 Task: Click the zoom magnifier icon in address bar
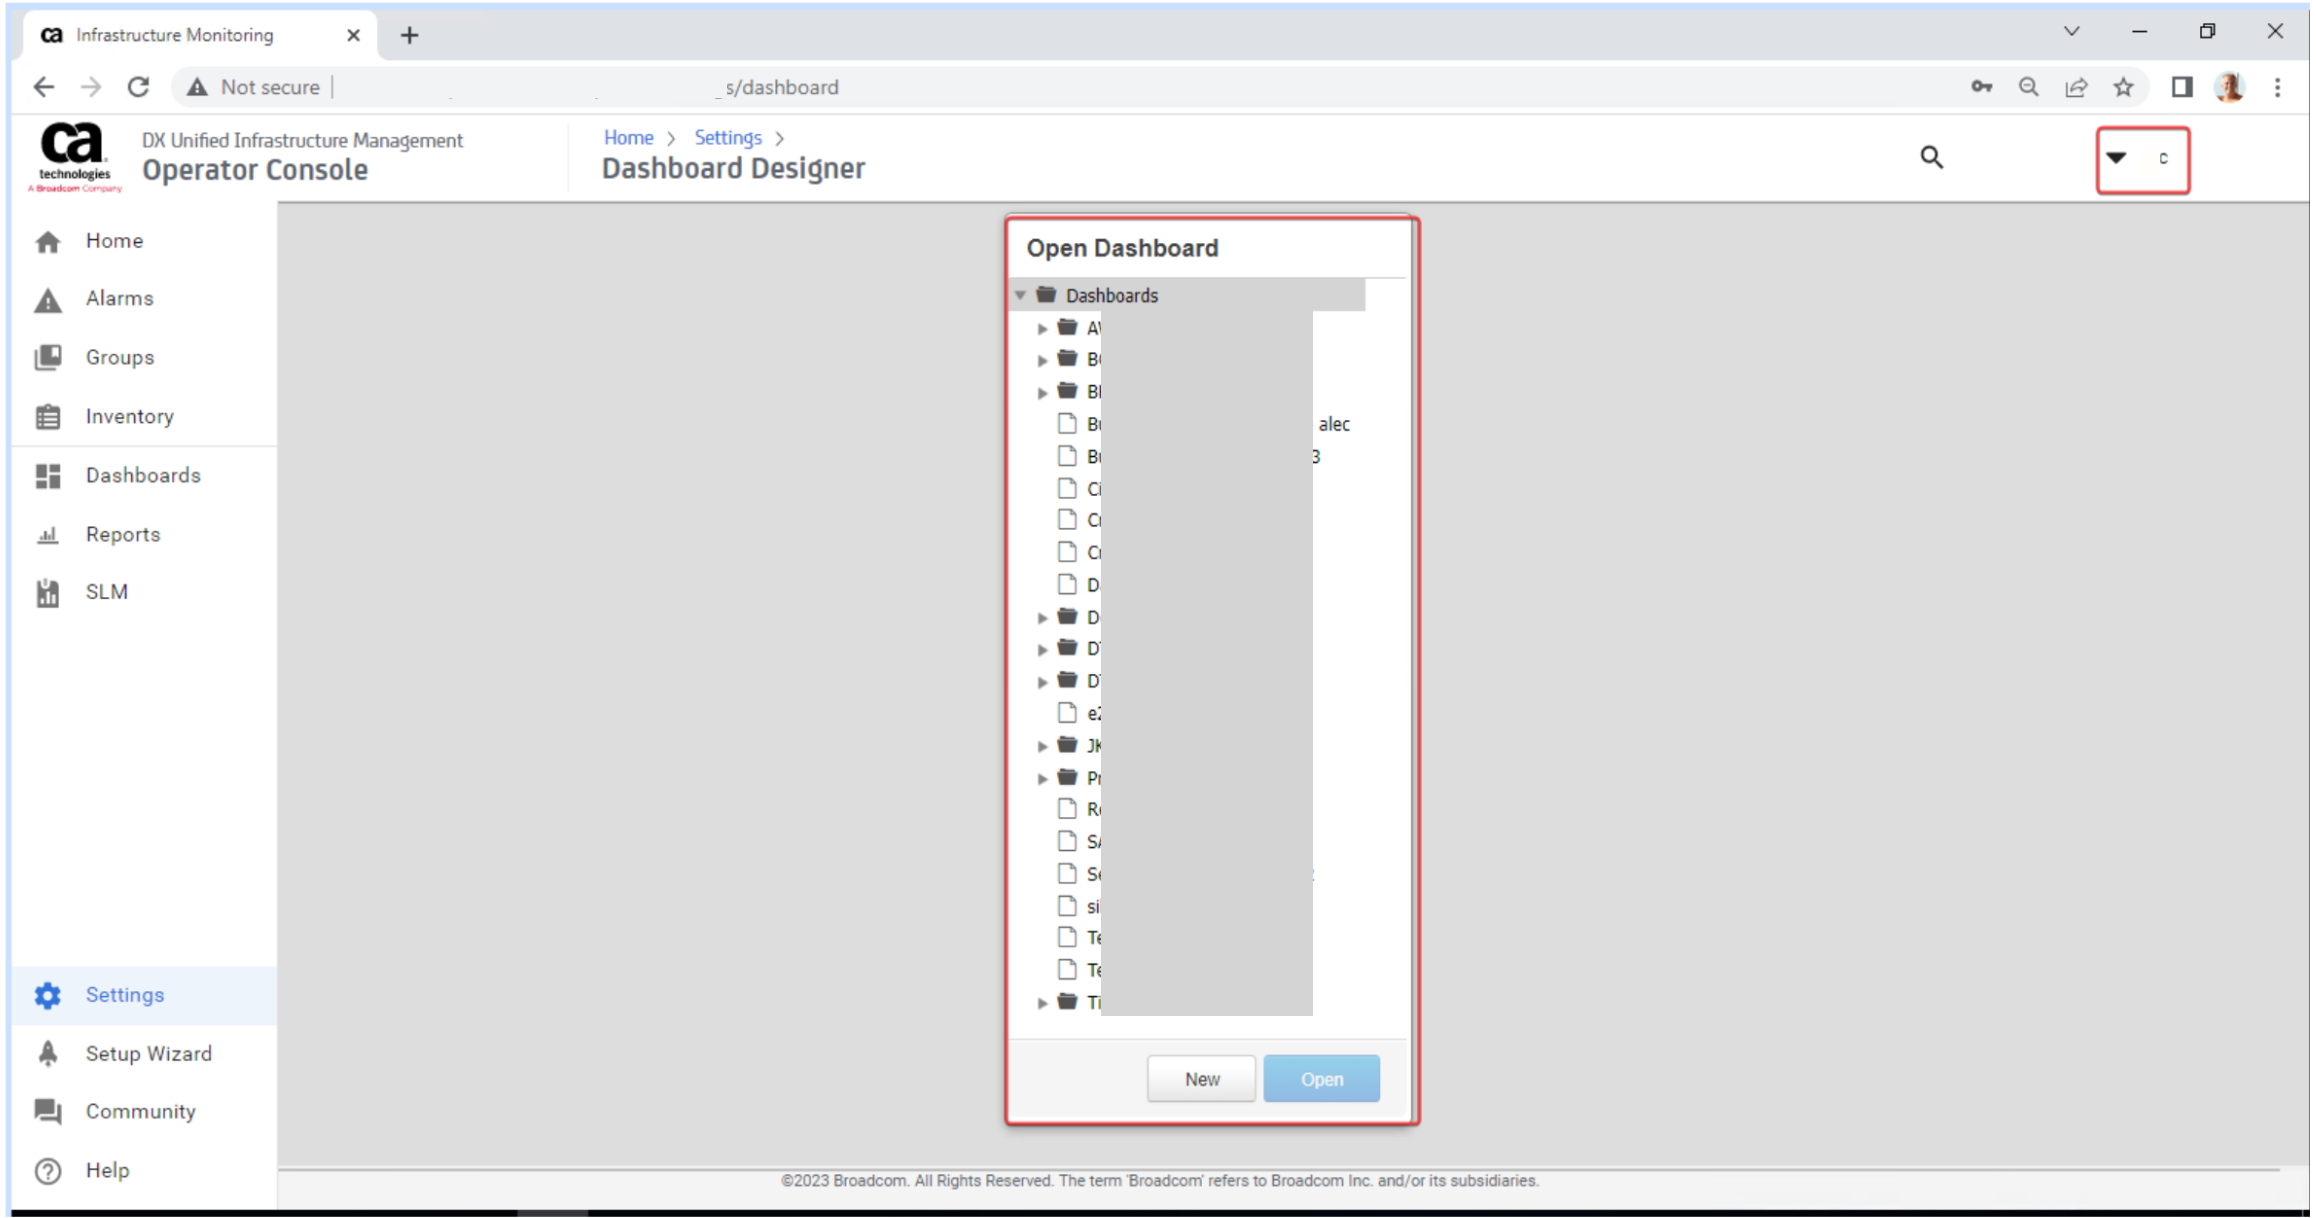(x=2028, y=87)
